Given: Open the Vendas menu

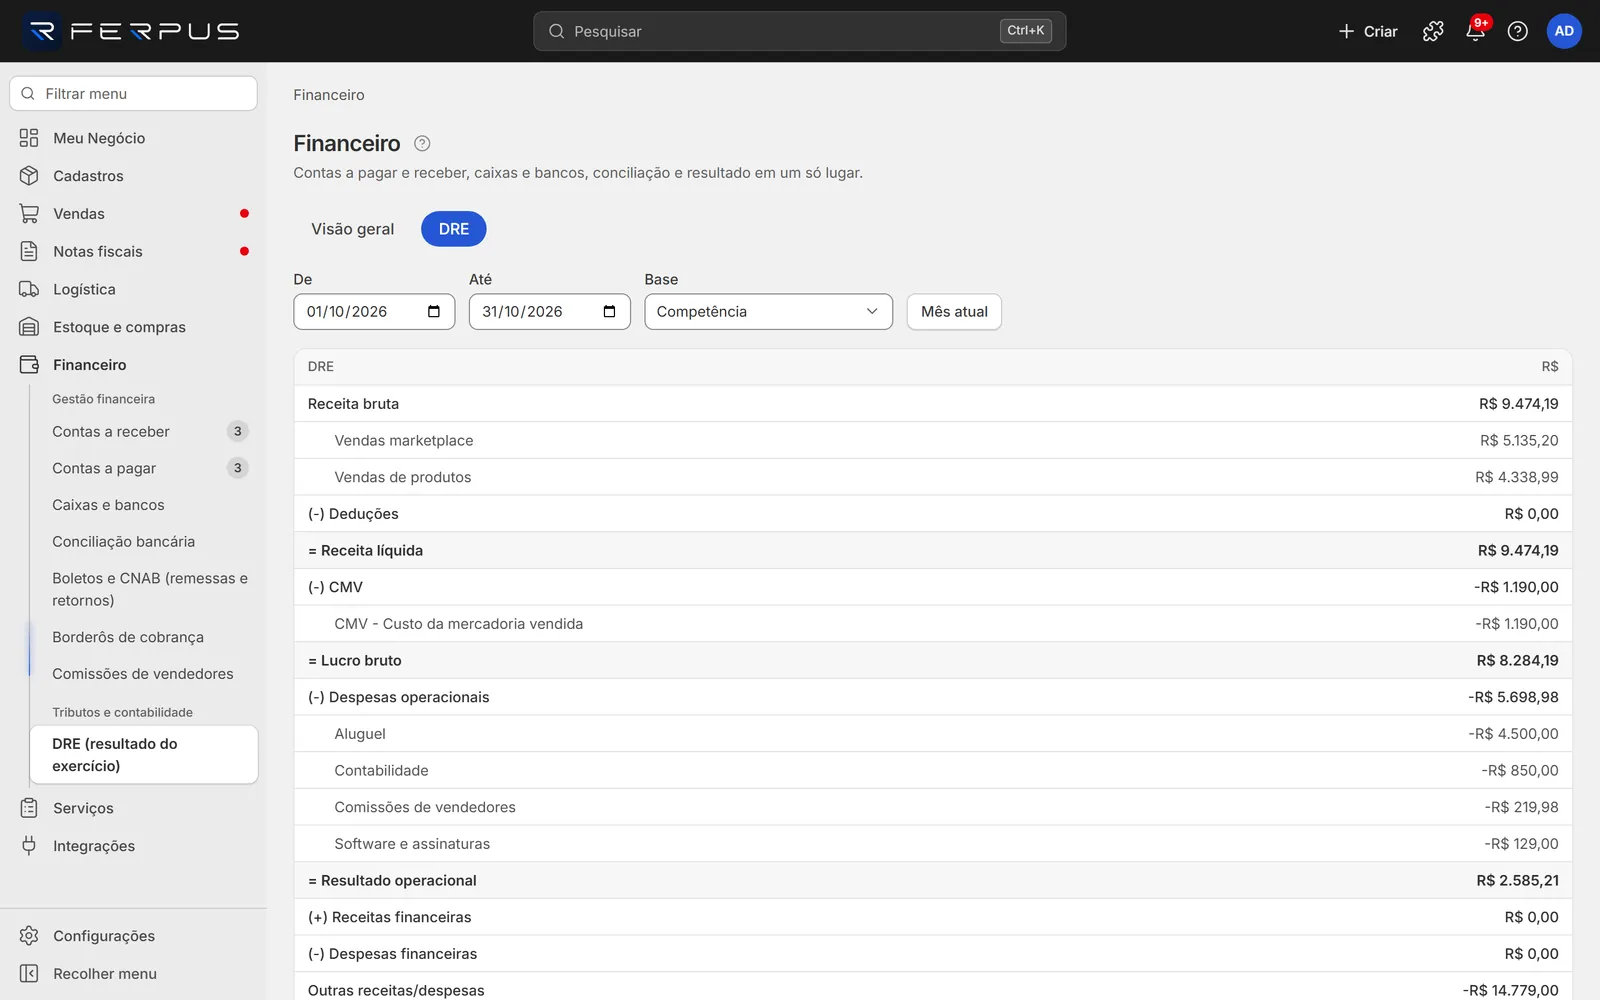Looking at the screenshot, I should [134, 214].
